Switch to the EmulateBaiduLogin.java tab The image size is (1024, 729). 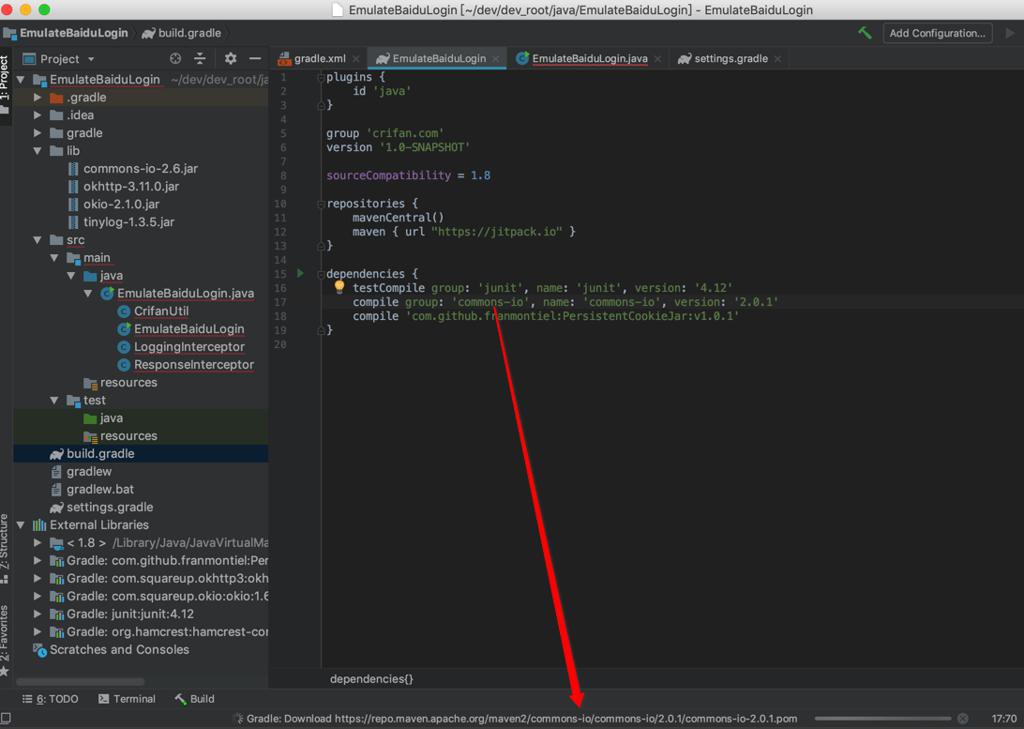[x=589, y=59]
